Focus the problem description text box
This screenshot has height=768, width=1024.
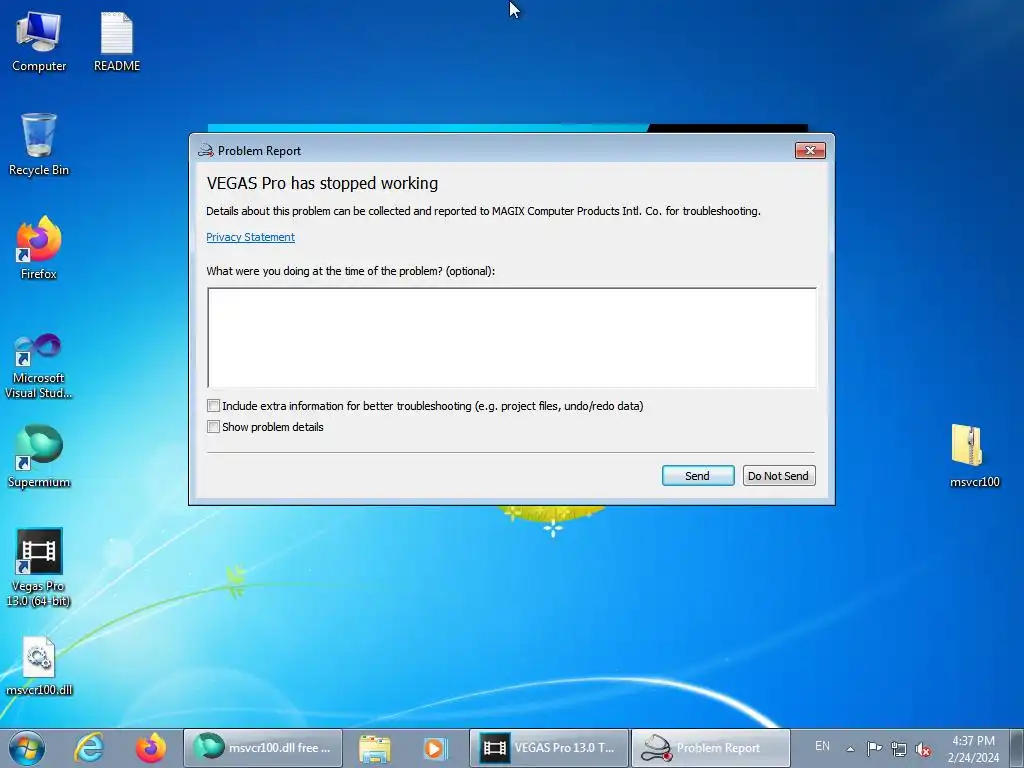512,338
